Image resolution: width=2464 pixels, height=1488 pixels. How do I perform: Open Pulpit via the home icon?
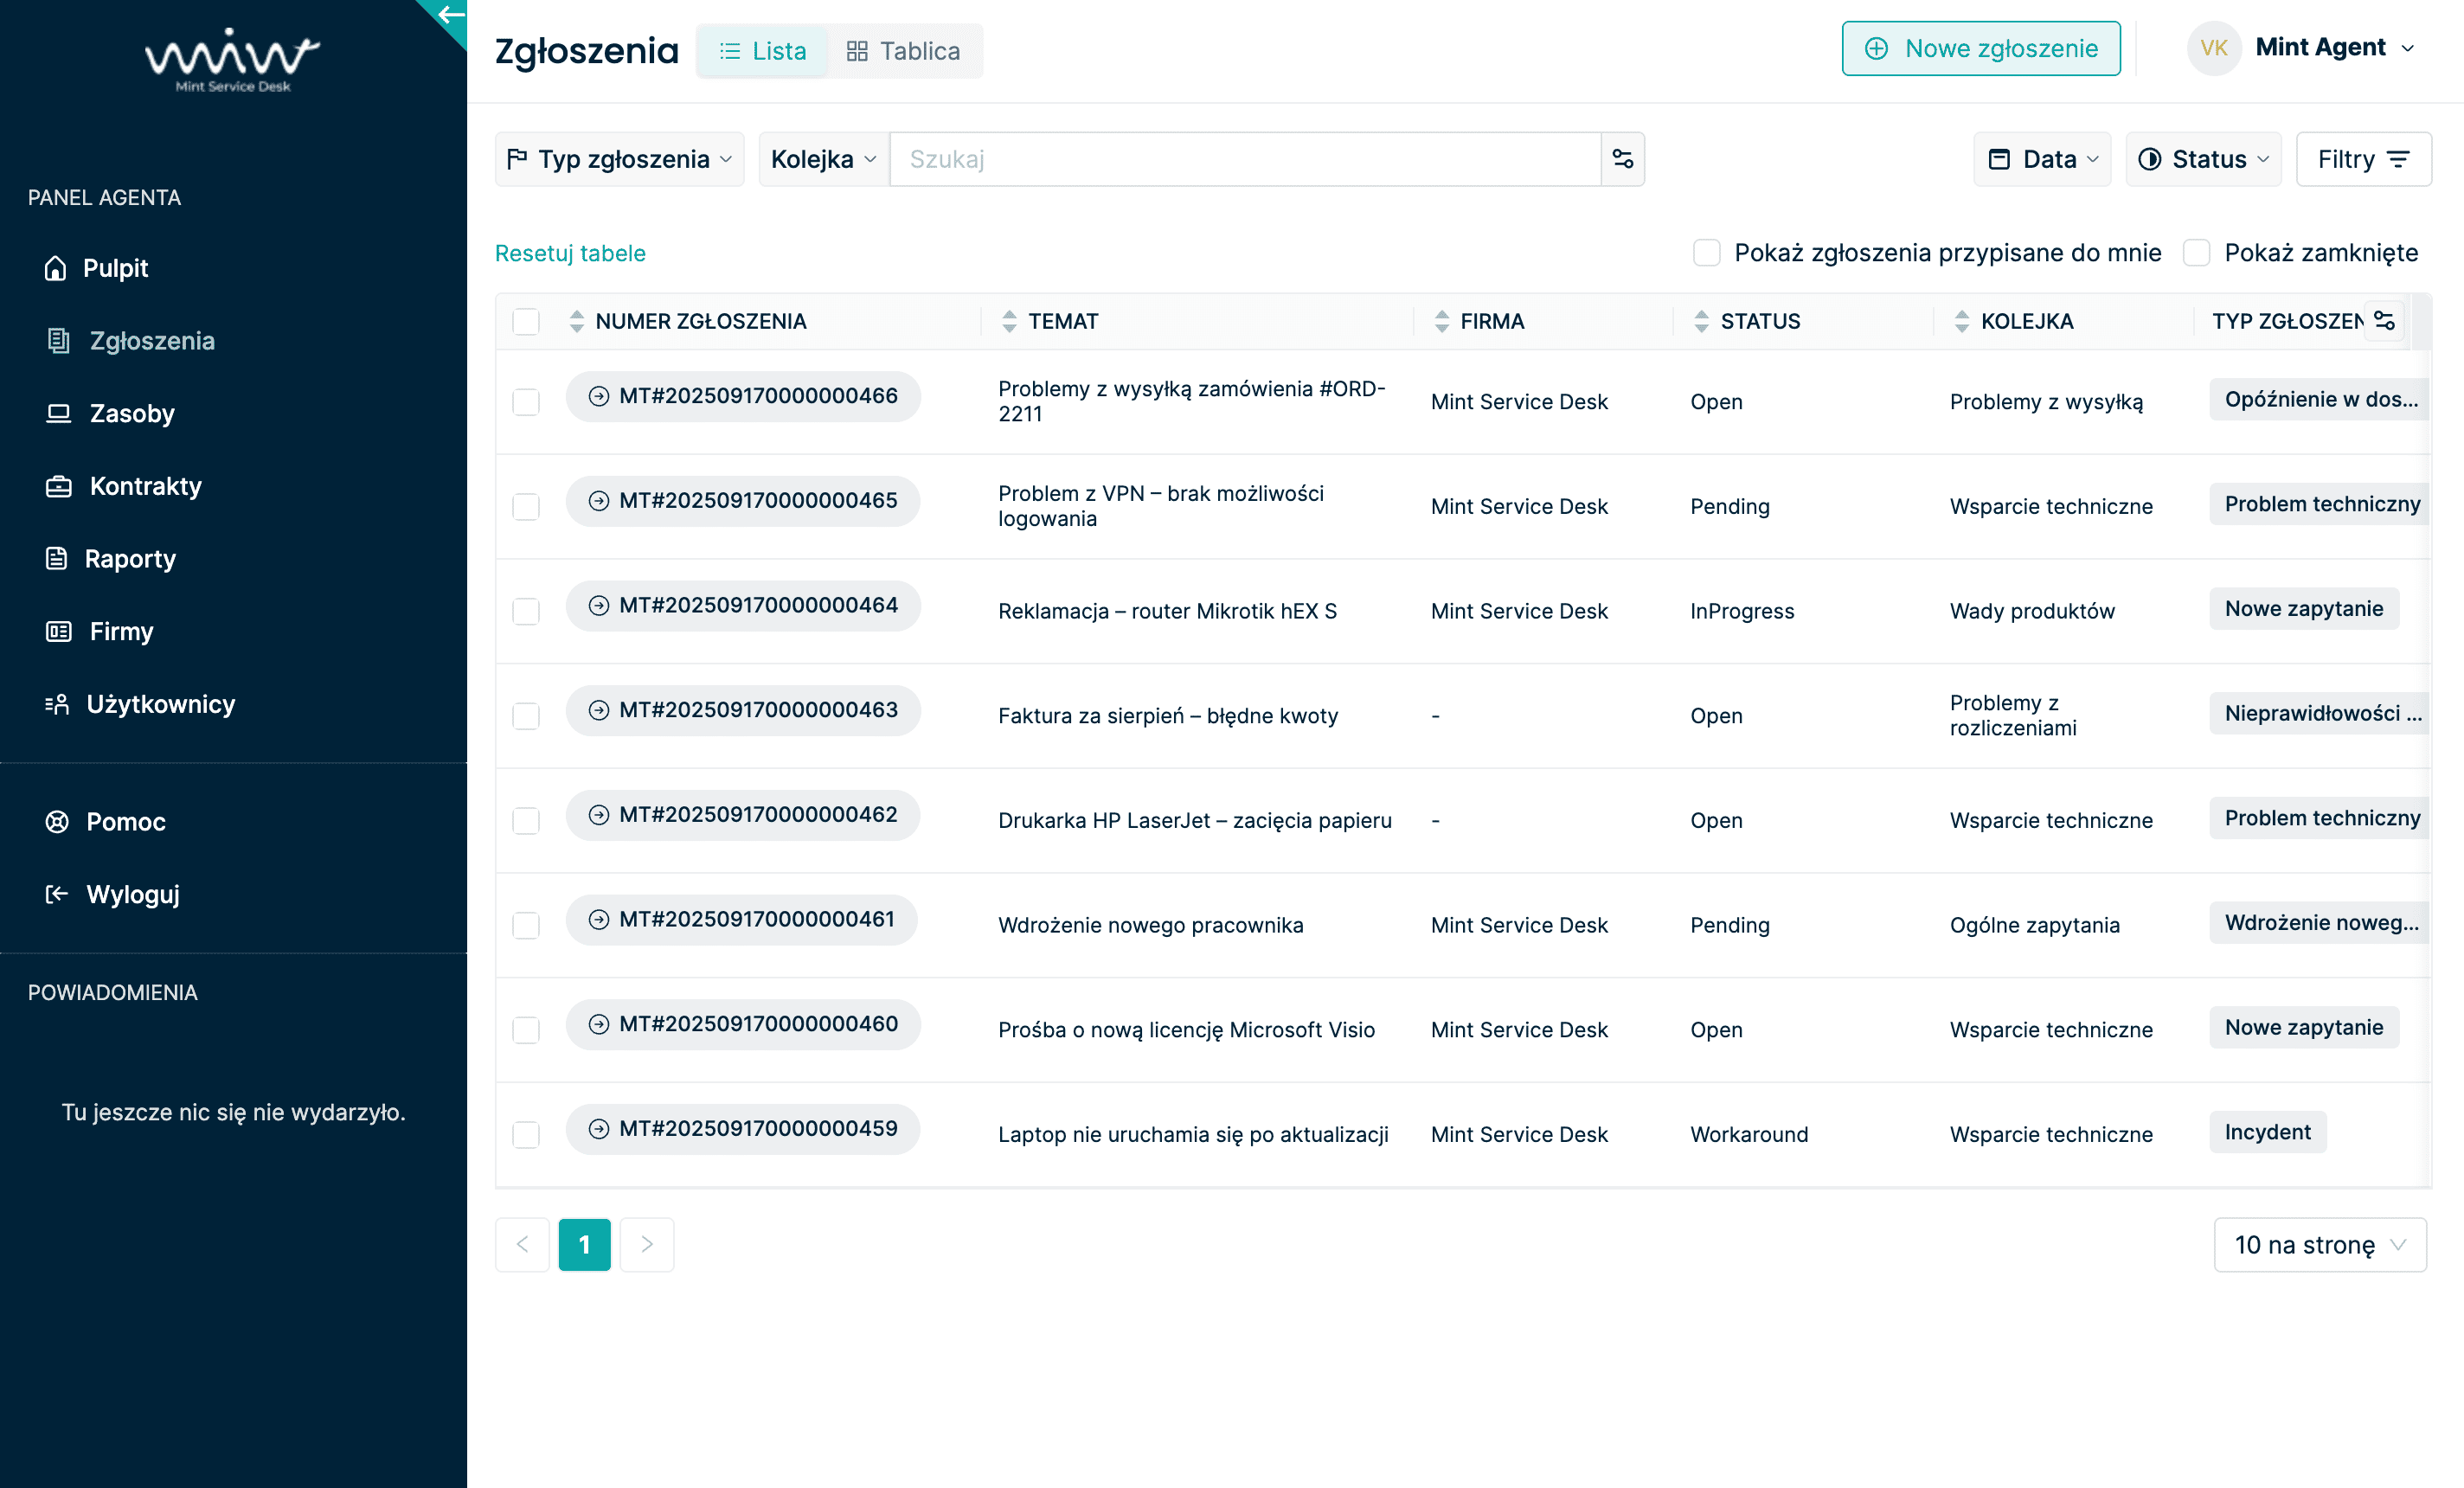[x=56, y=268]
